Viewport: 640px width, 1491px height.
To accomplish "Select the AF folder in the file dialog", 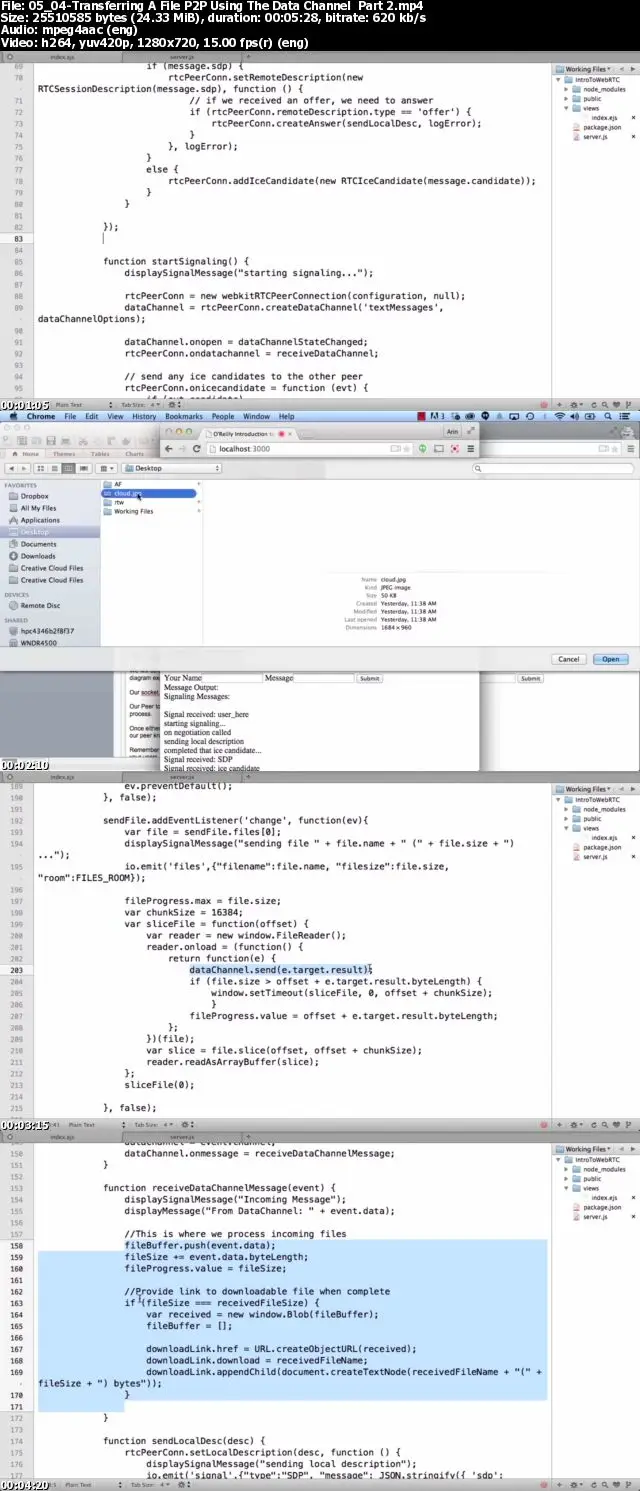I will (118, 484).
